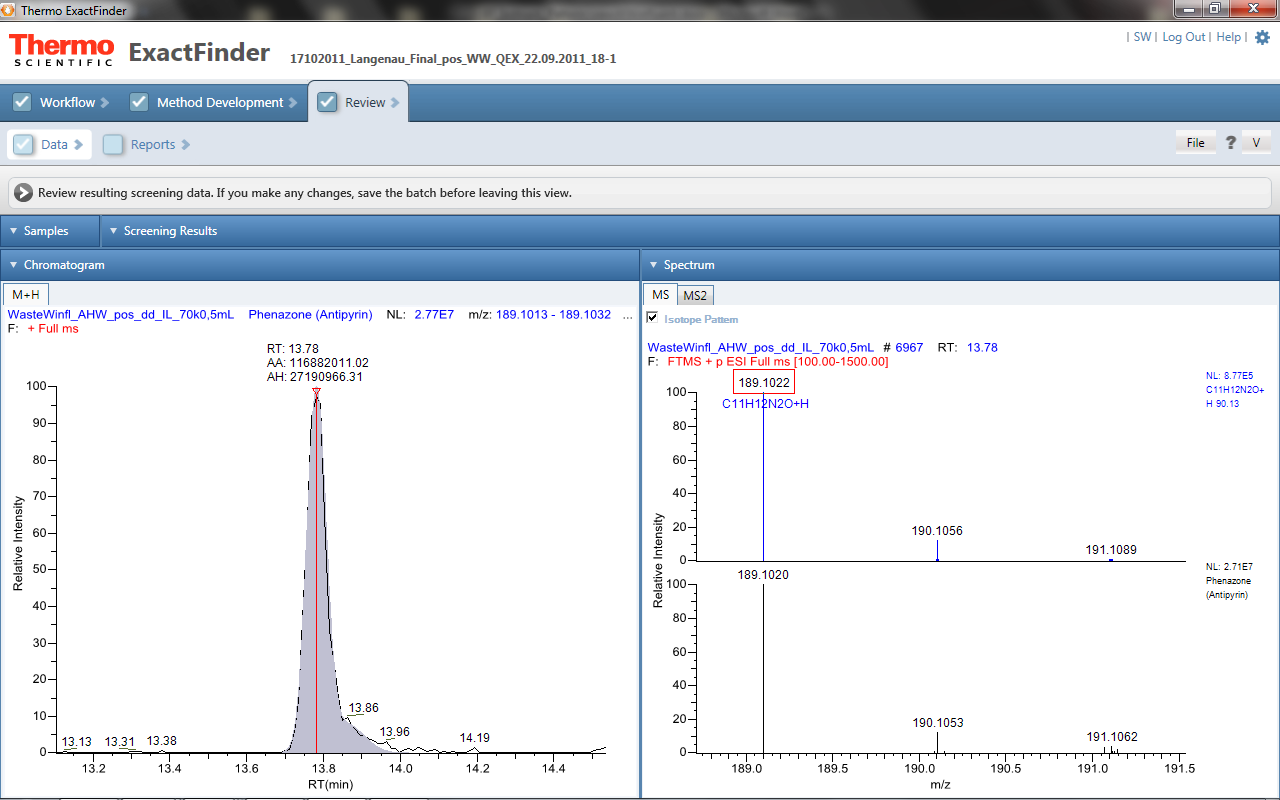Click the scan number 6967 text

[909, 347]
